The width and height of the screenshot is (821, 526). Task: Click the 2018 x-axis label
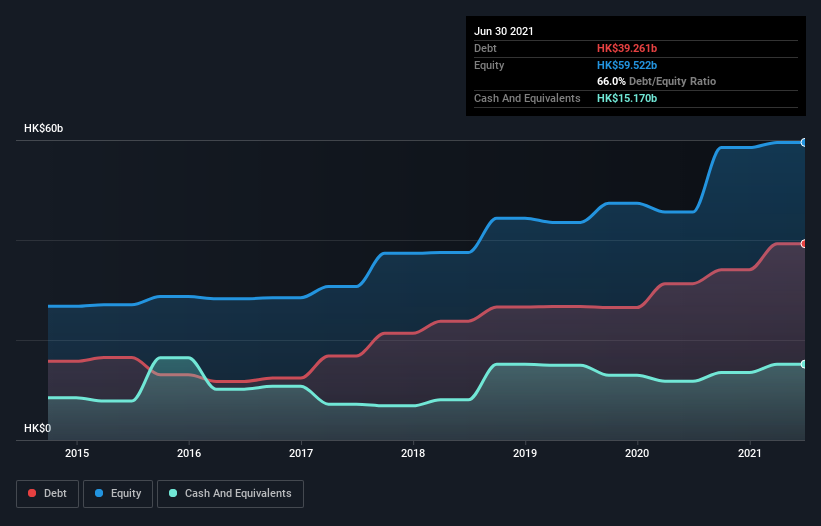413,453
